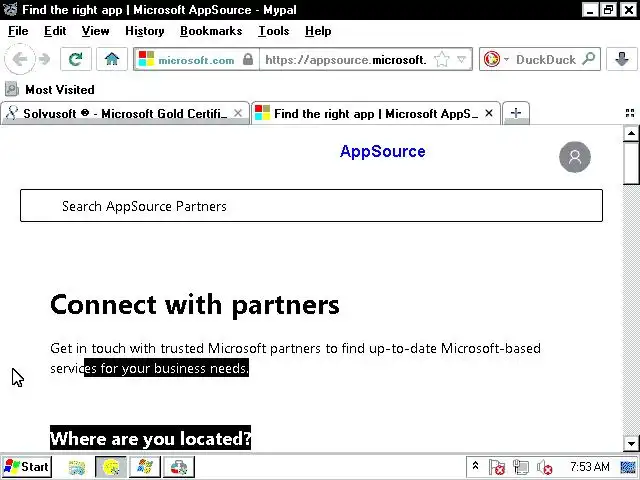
Task: Open the Help menu
Action: point(318,31)
